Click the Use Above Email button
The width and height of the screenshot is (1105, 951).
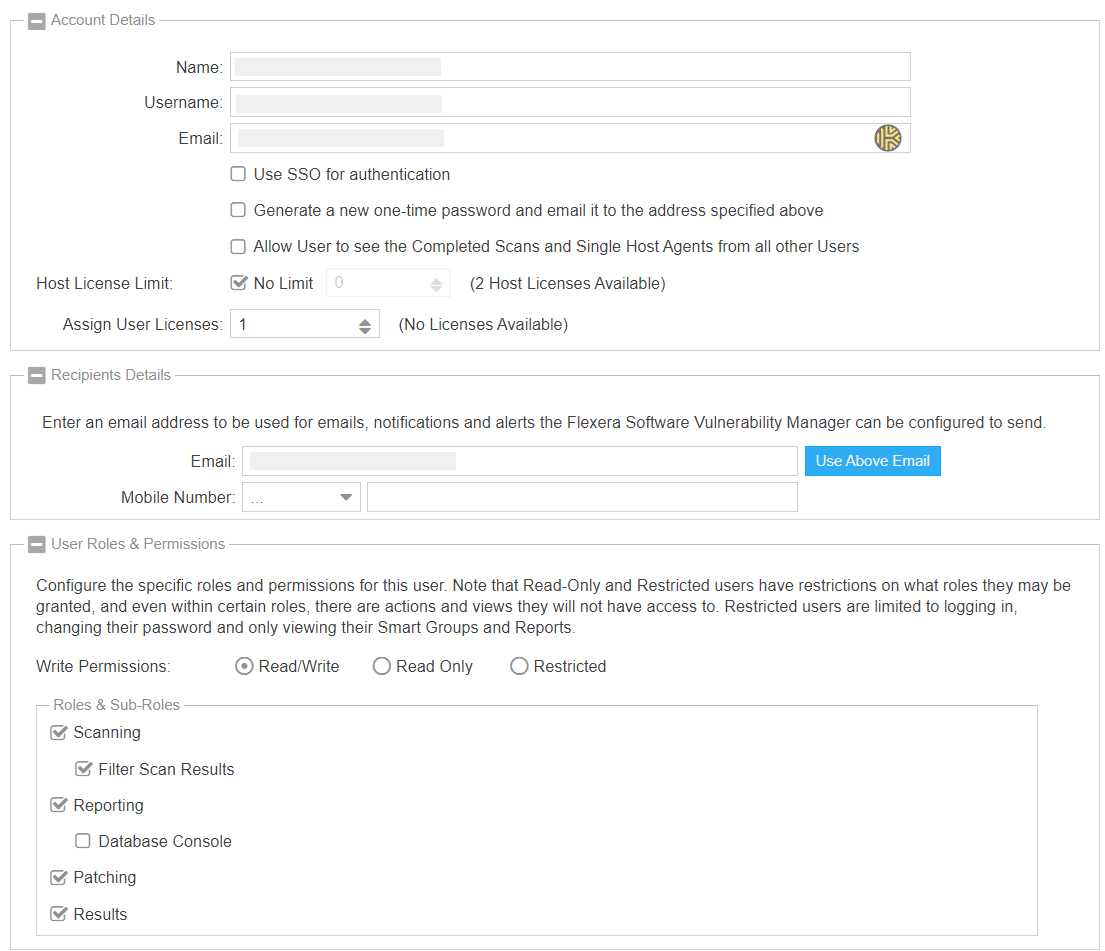coord(872,461)
